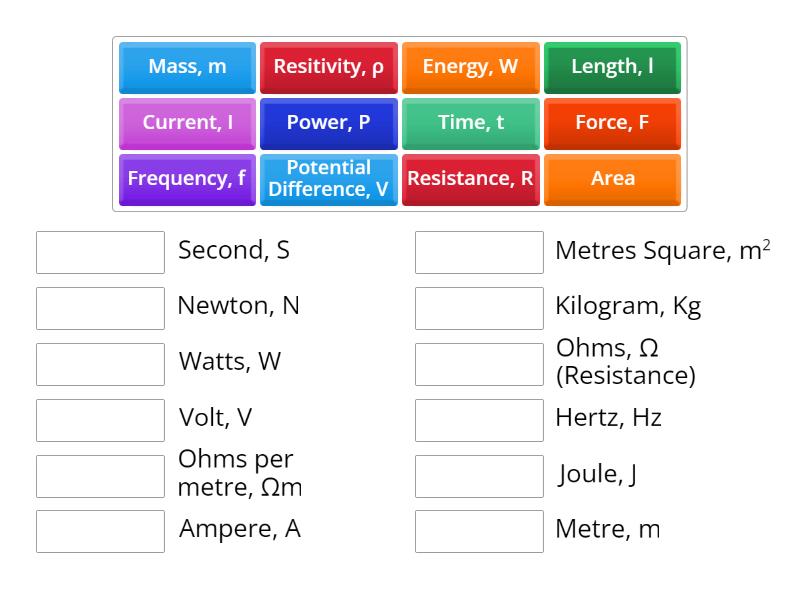Click the answer box beside 'Watts, W'
The height and width of the screenshot is (600, 800).
click(99, 364)
